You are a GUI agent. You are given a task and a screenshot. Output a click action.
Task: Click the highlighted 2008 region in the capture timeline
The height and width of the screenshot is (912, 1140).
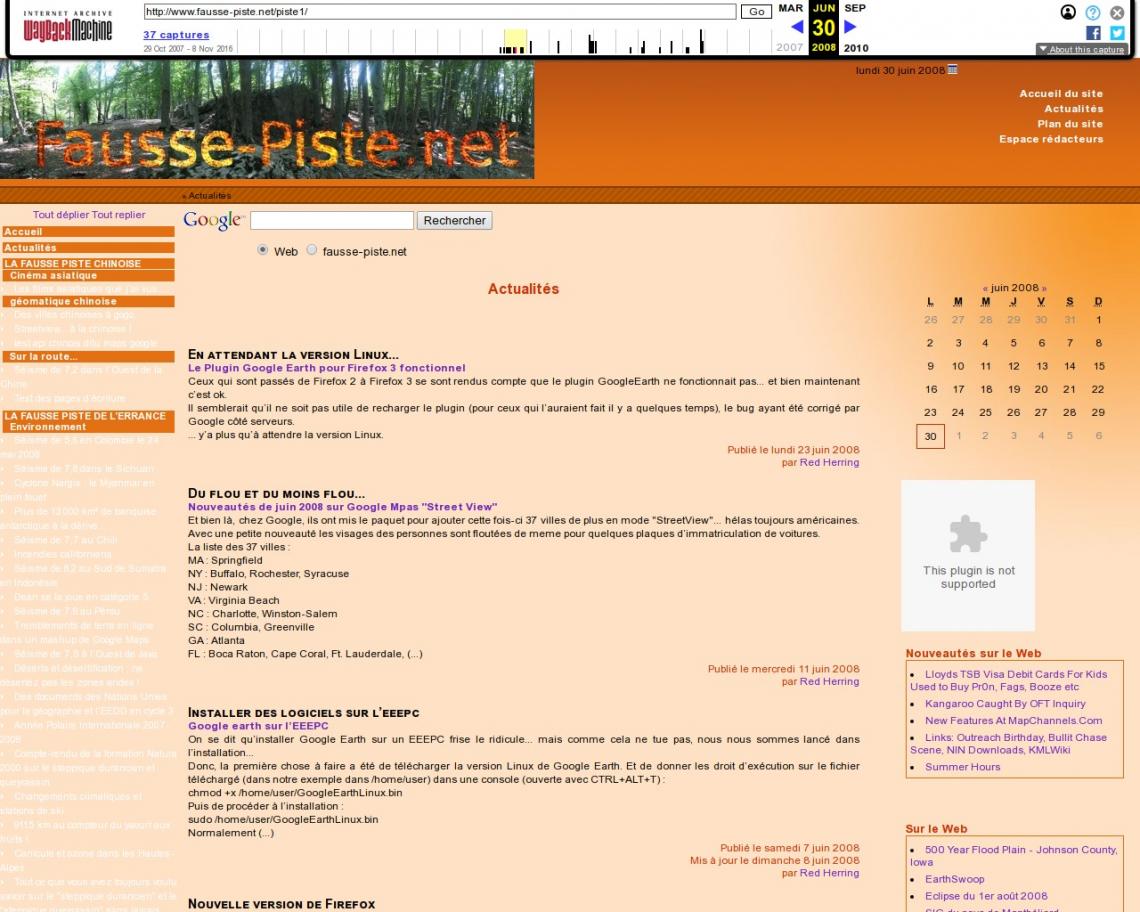[x=515, y=41]
